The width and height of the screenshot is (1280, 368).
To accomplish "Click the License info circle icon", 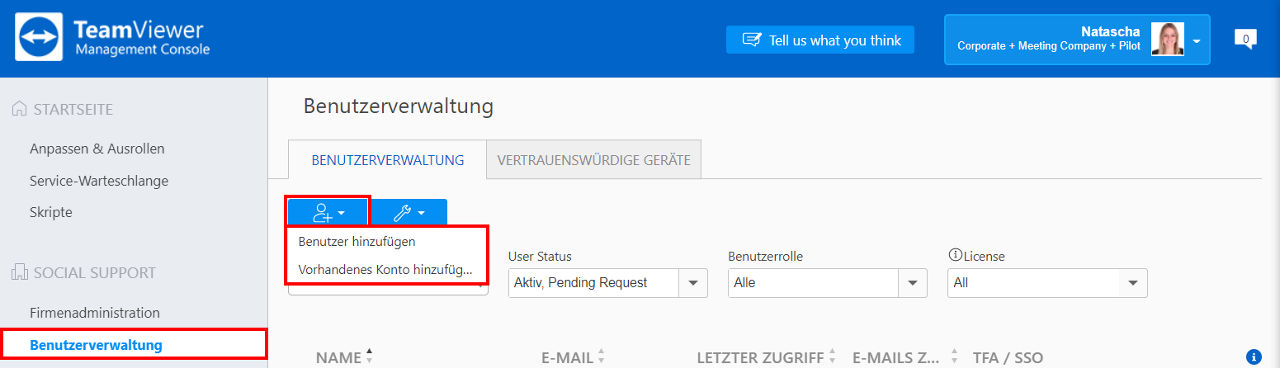I will point(954,256).
